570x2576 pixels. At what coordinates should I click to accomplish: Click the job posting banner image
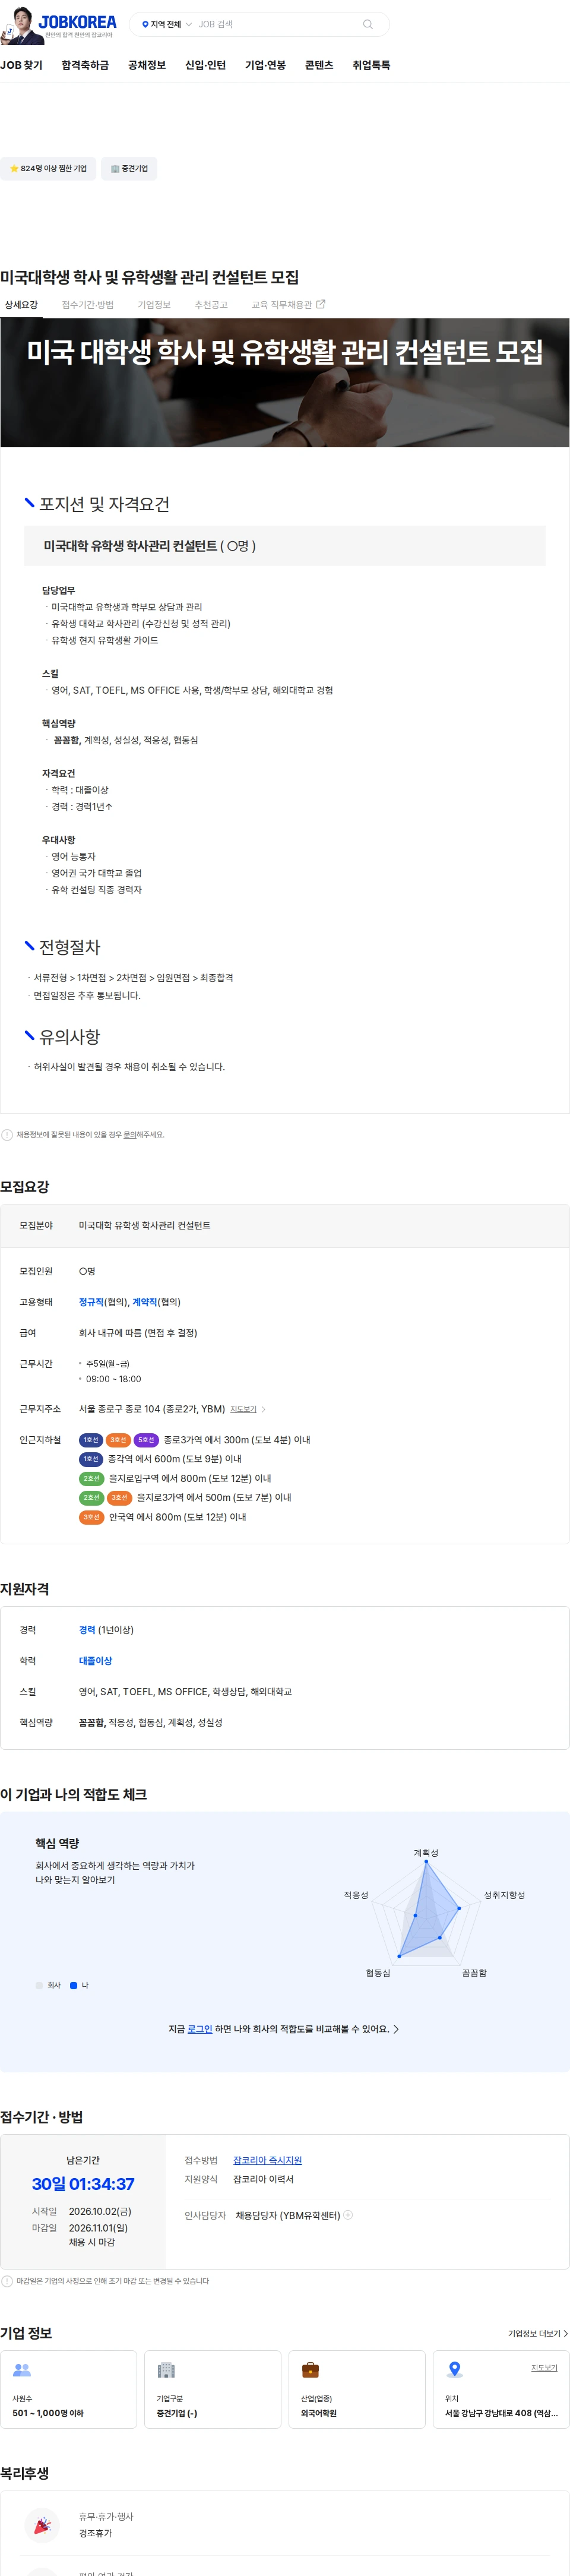(285, 382)
